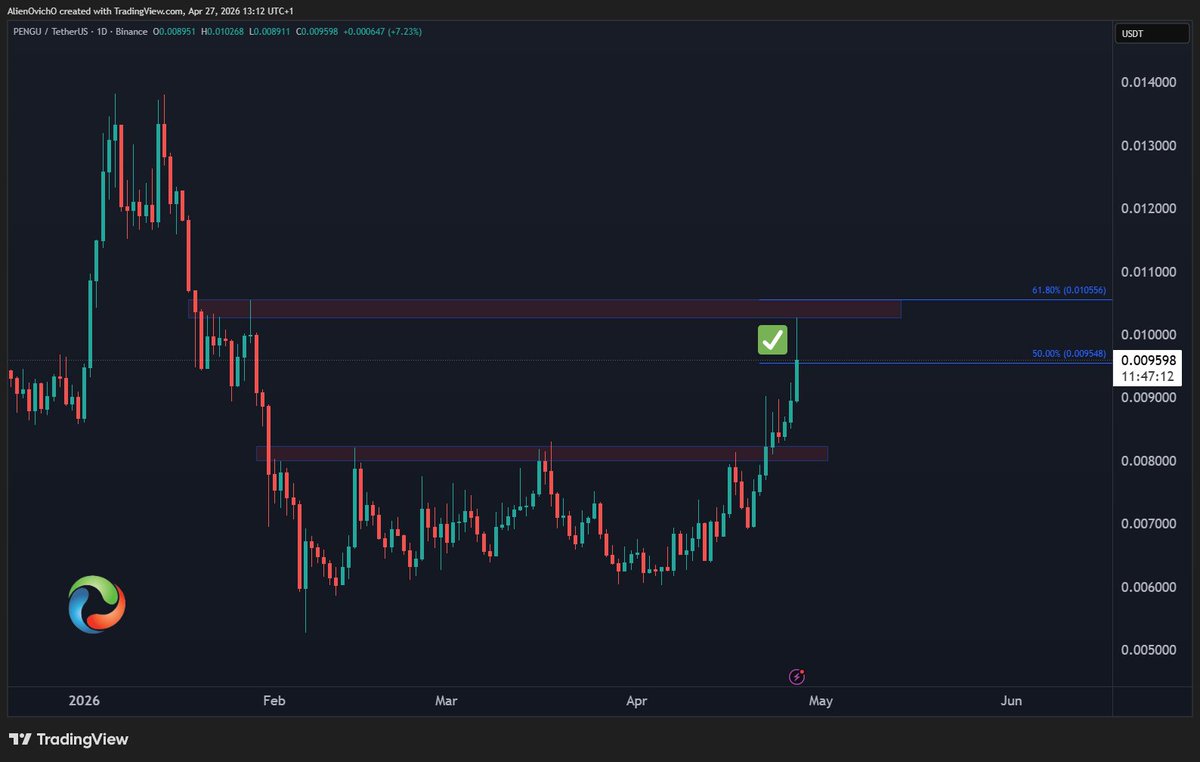Click the 0.006000 price axis label
Image resolution: width=1200 pixels, height=762 pixels.
[1149, 586]
